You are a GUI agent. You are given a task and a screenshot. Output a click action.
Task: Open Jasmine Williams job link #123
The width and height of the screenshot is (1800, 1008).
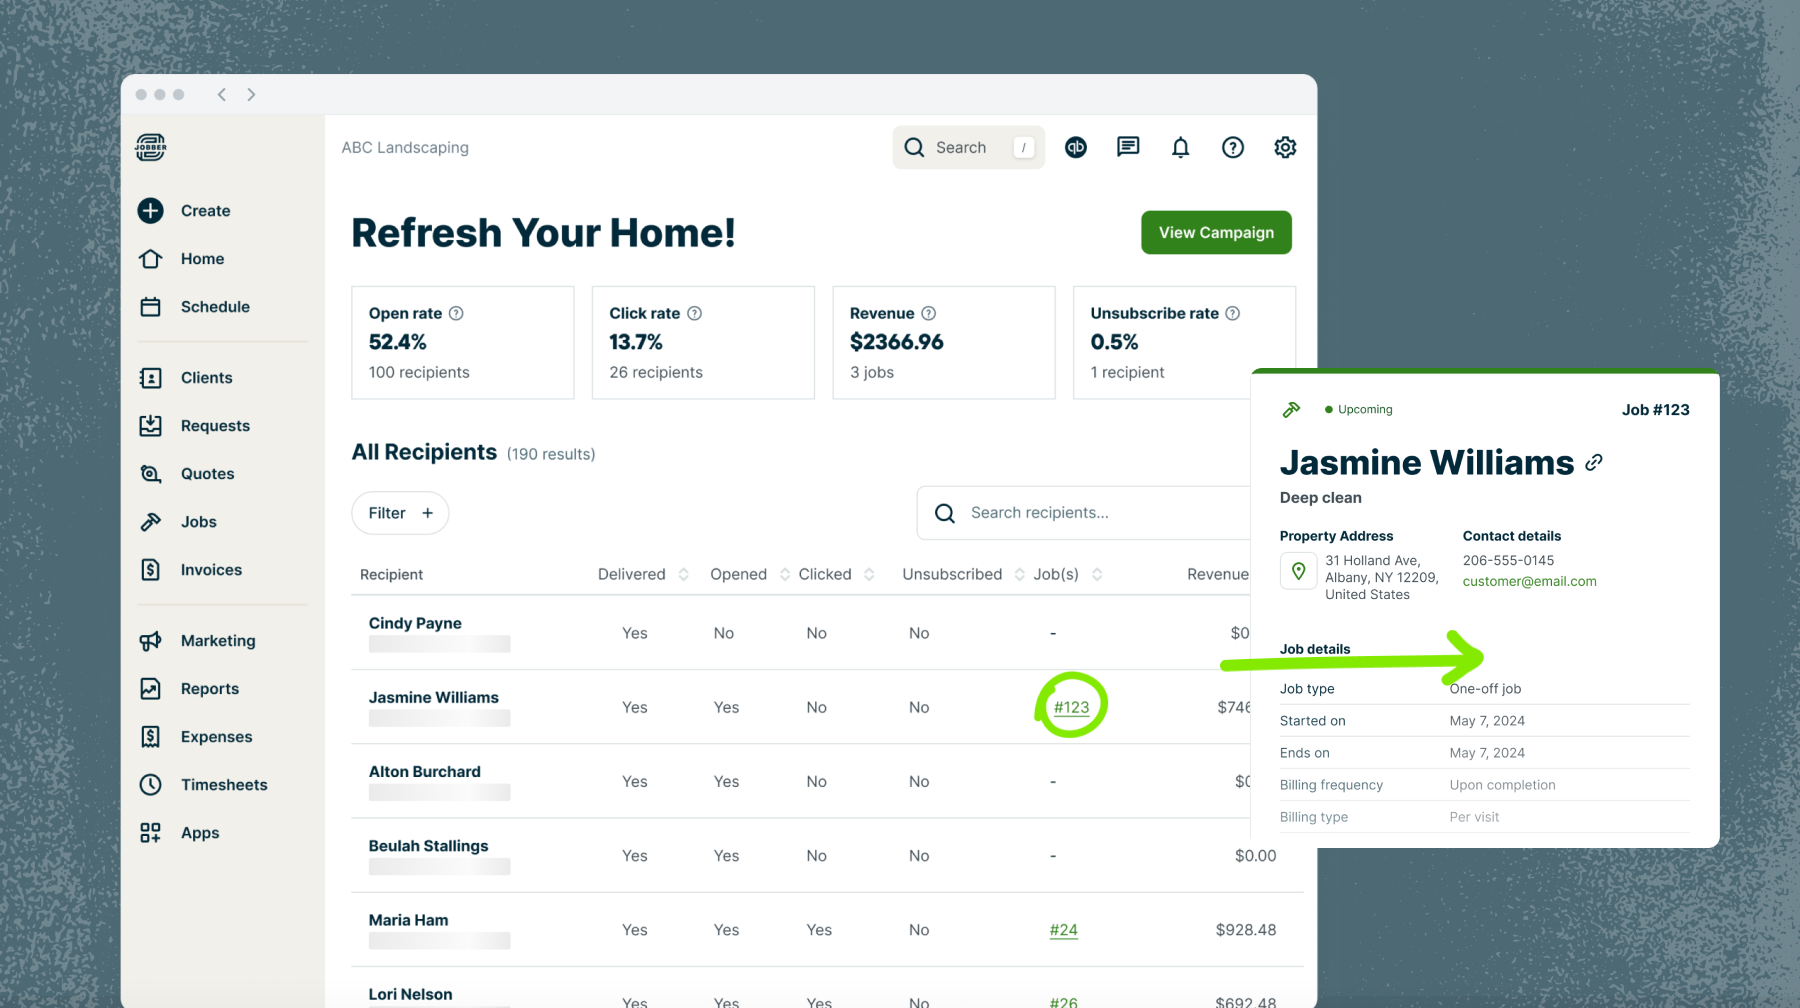click(1070, 707)
